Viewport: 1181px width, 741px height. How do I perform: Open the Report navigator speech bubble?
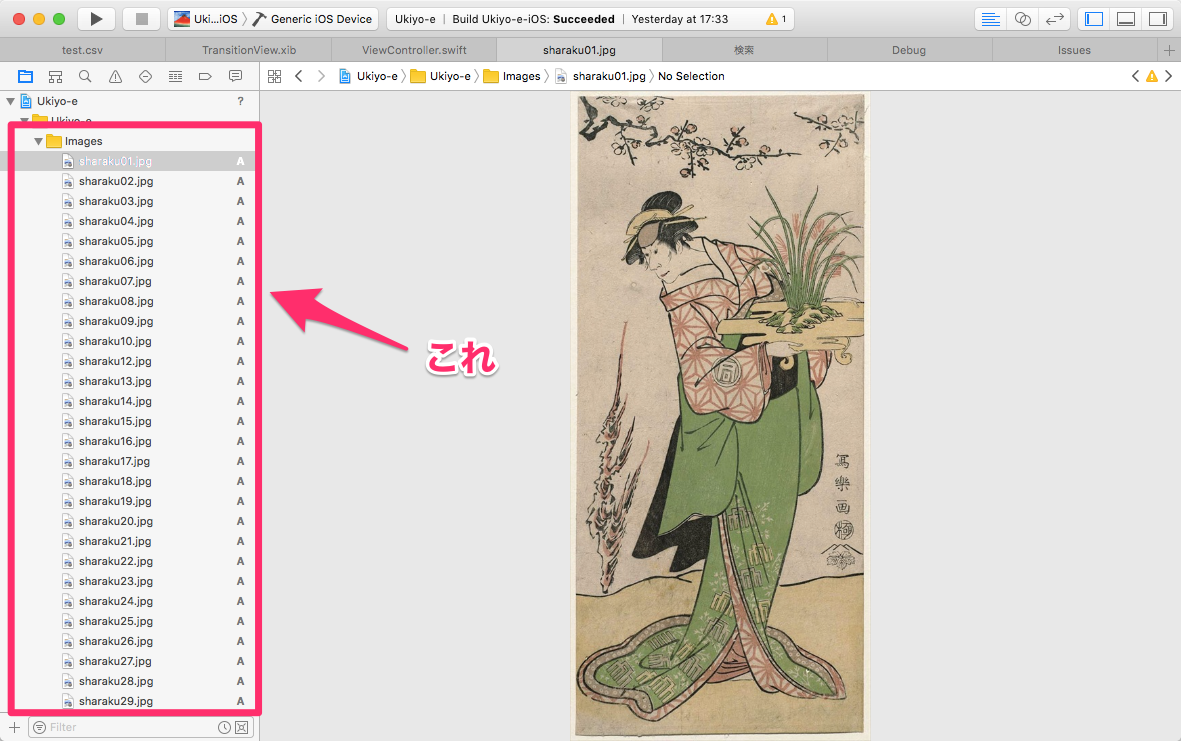point(235,75)
